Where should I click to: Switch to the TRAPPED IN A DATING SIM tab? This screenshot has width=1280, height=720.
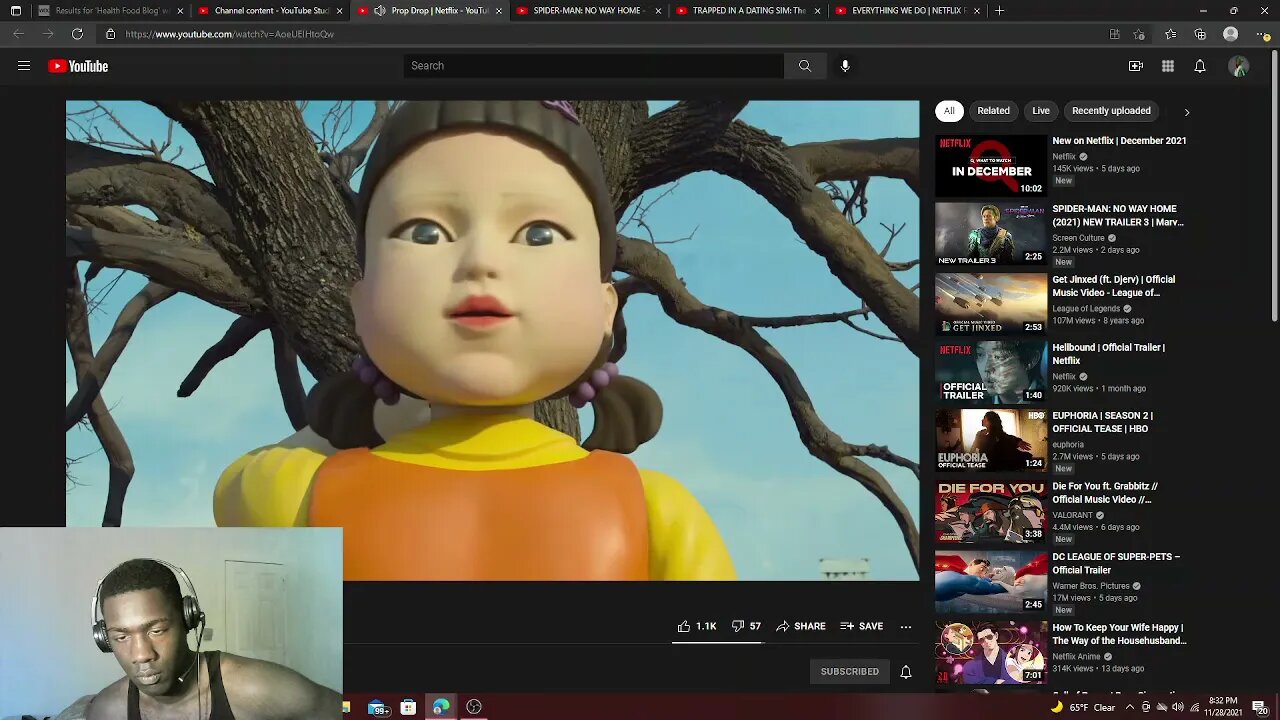[x=748, y=11]
